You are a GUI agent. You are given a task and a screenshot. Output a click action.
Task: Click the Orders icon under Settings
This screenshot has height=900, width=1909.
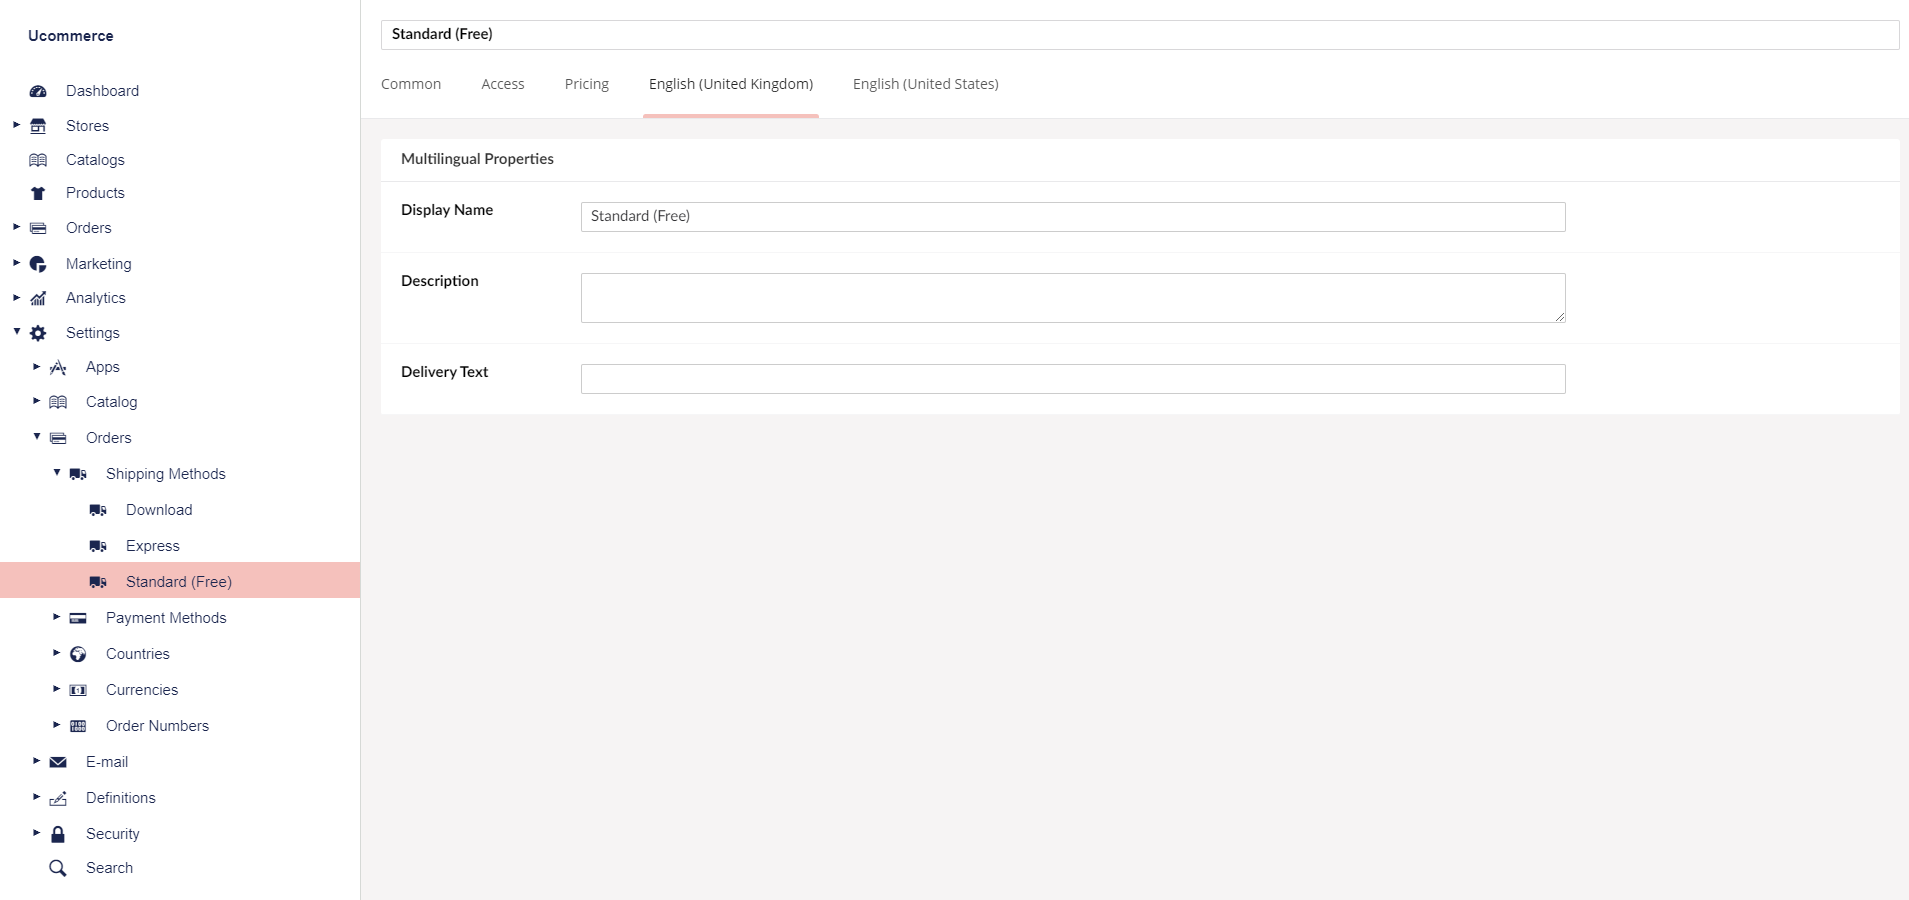tap(58, 438)
